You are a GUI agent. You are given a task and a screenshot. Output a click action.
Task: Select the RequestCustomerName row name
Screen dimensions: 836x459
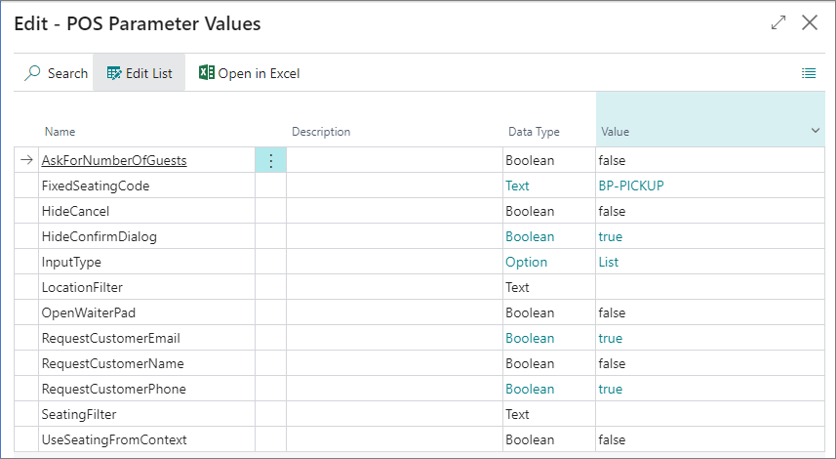coord(112,364)
